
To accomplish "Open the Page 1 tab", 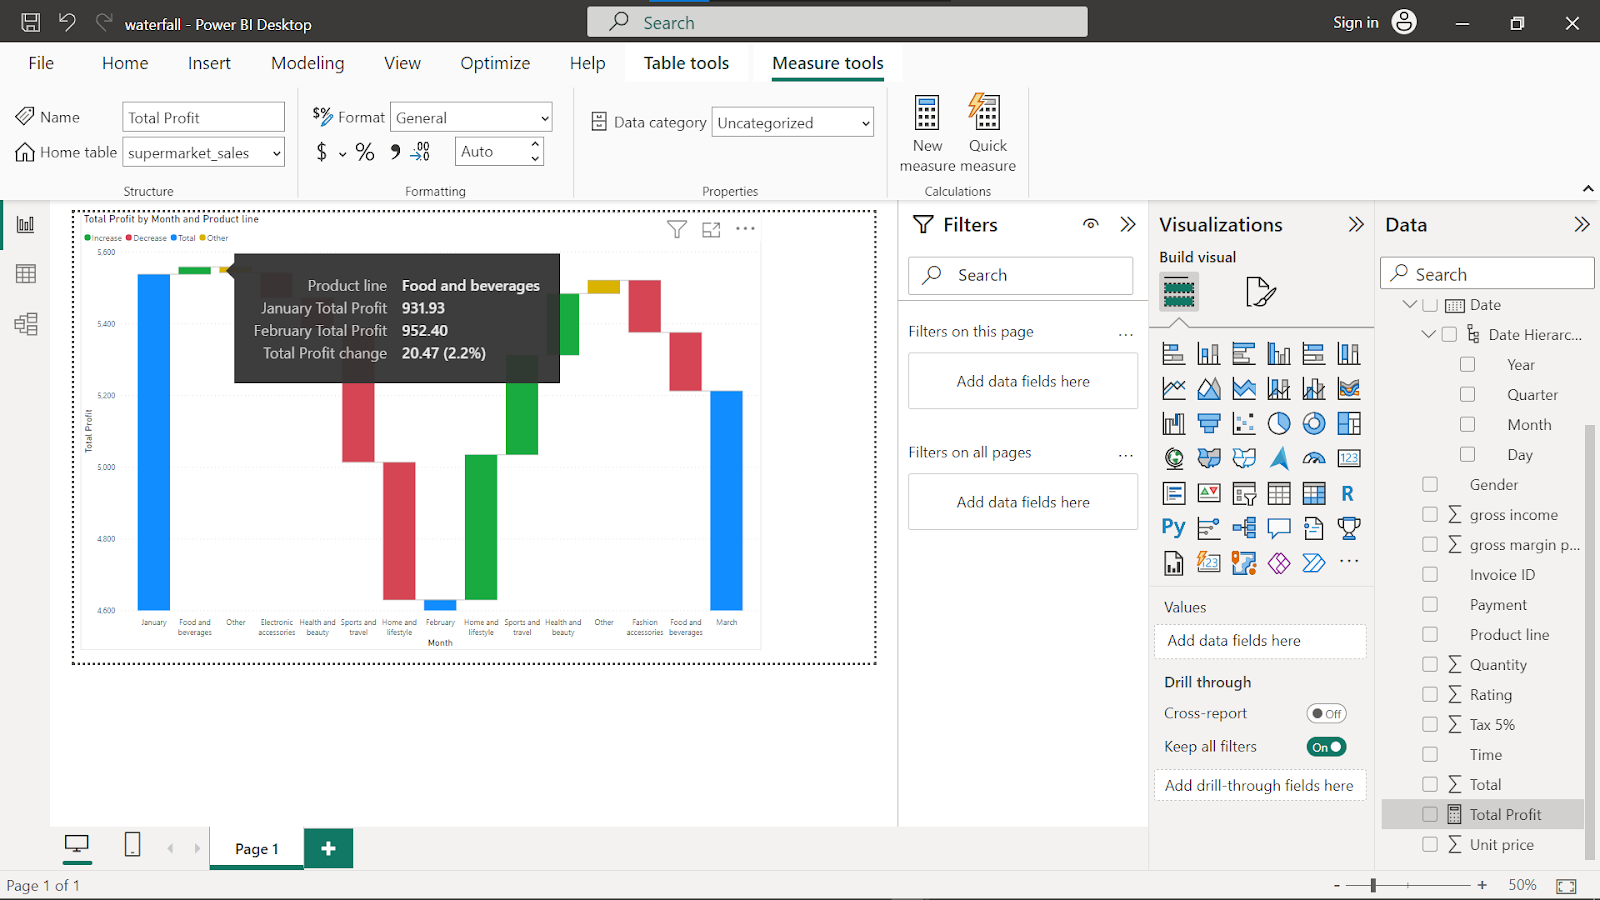I will pyautogui.click(x=257, y=848).
